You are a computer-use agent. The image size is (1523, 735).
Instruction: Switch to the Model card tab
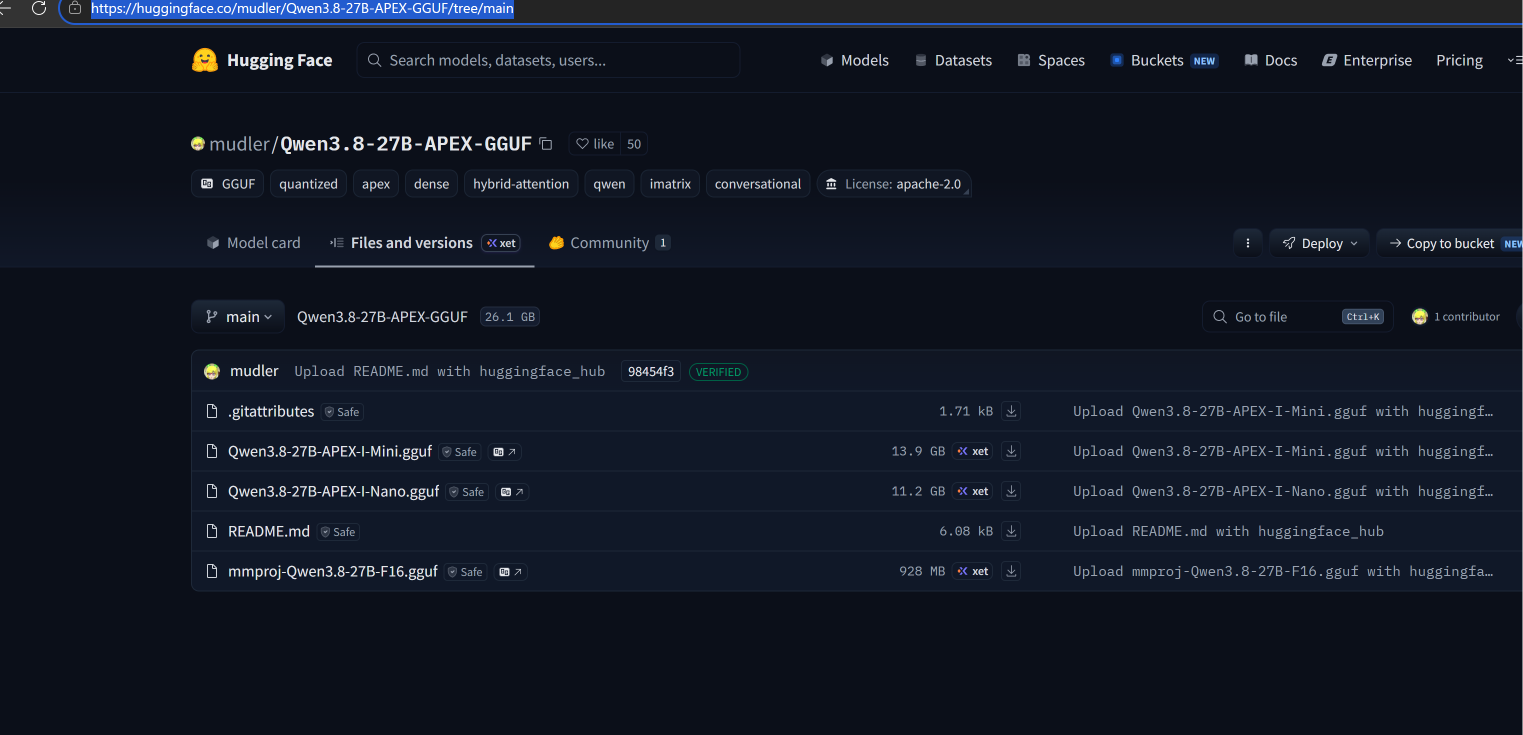pyautogui.click(x=253, y=243)
